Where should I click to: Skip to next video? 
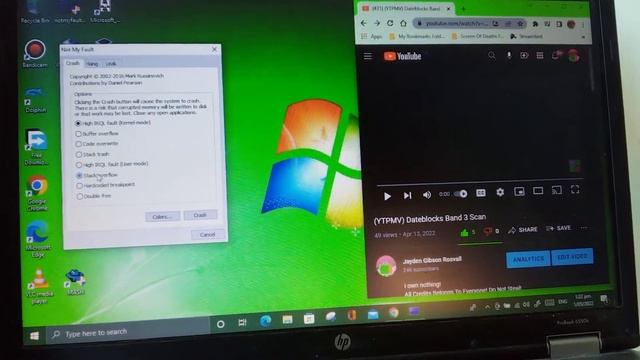[407, 196]
